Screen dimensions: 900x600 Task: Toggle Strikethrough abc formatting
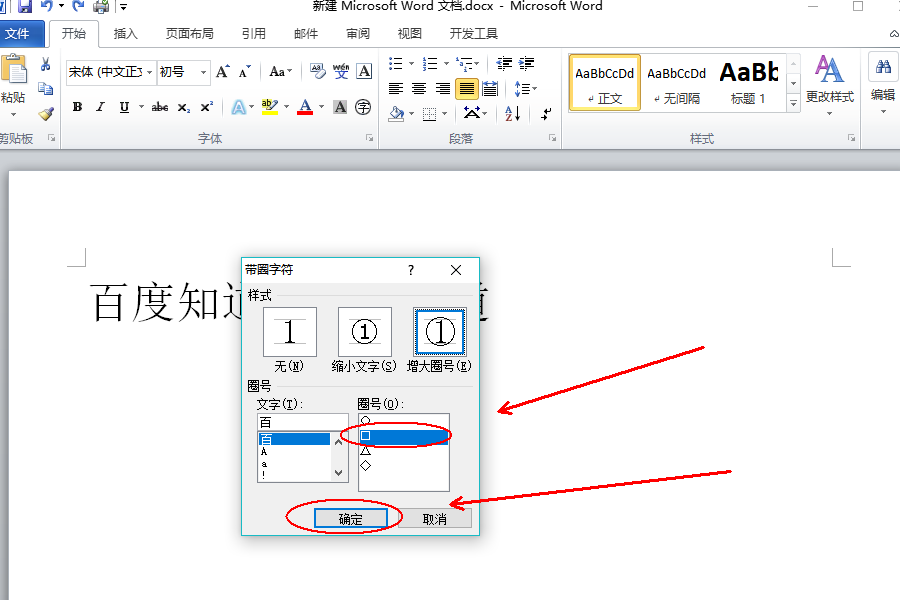(x=160, y=107)
